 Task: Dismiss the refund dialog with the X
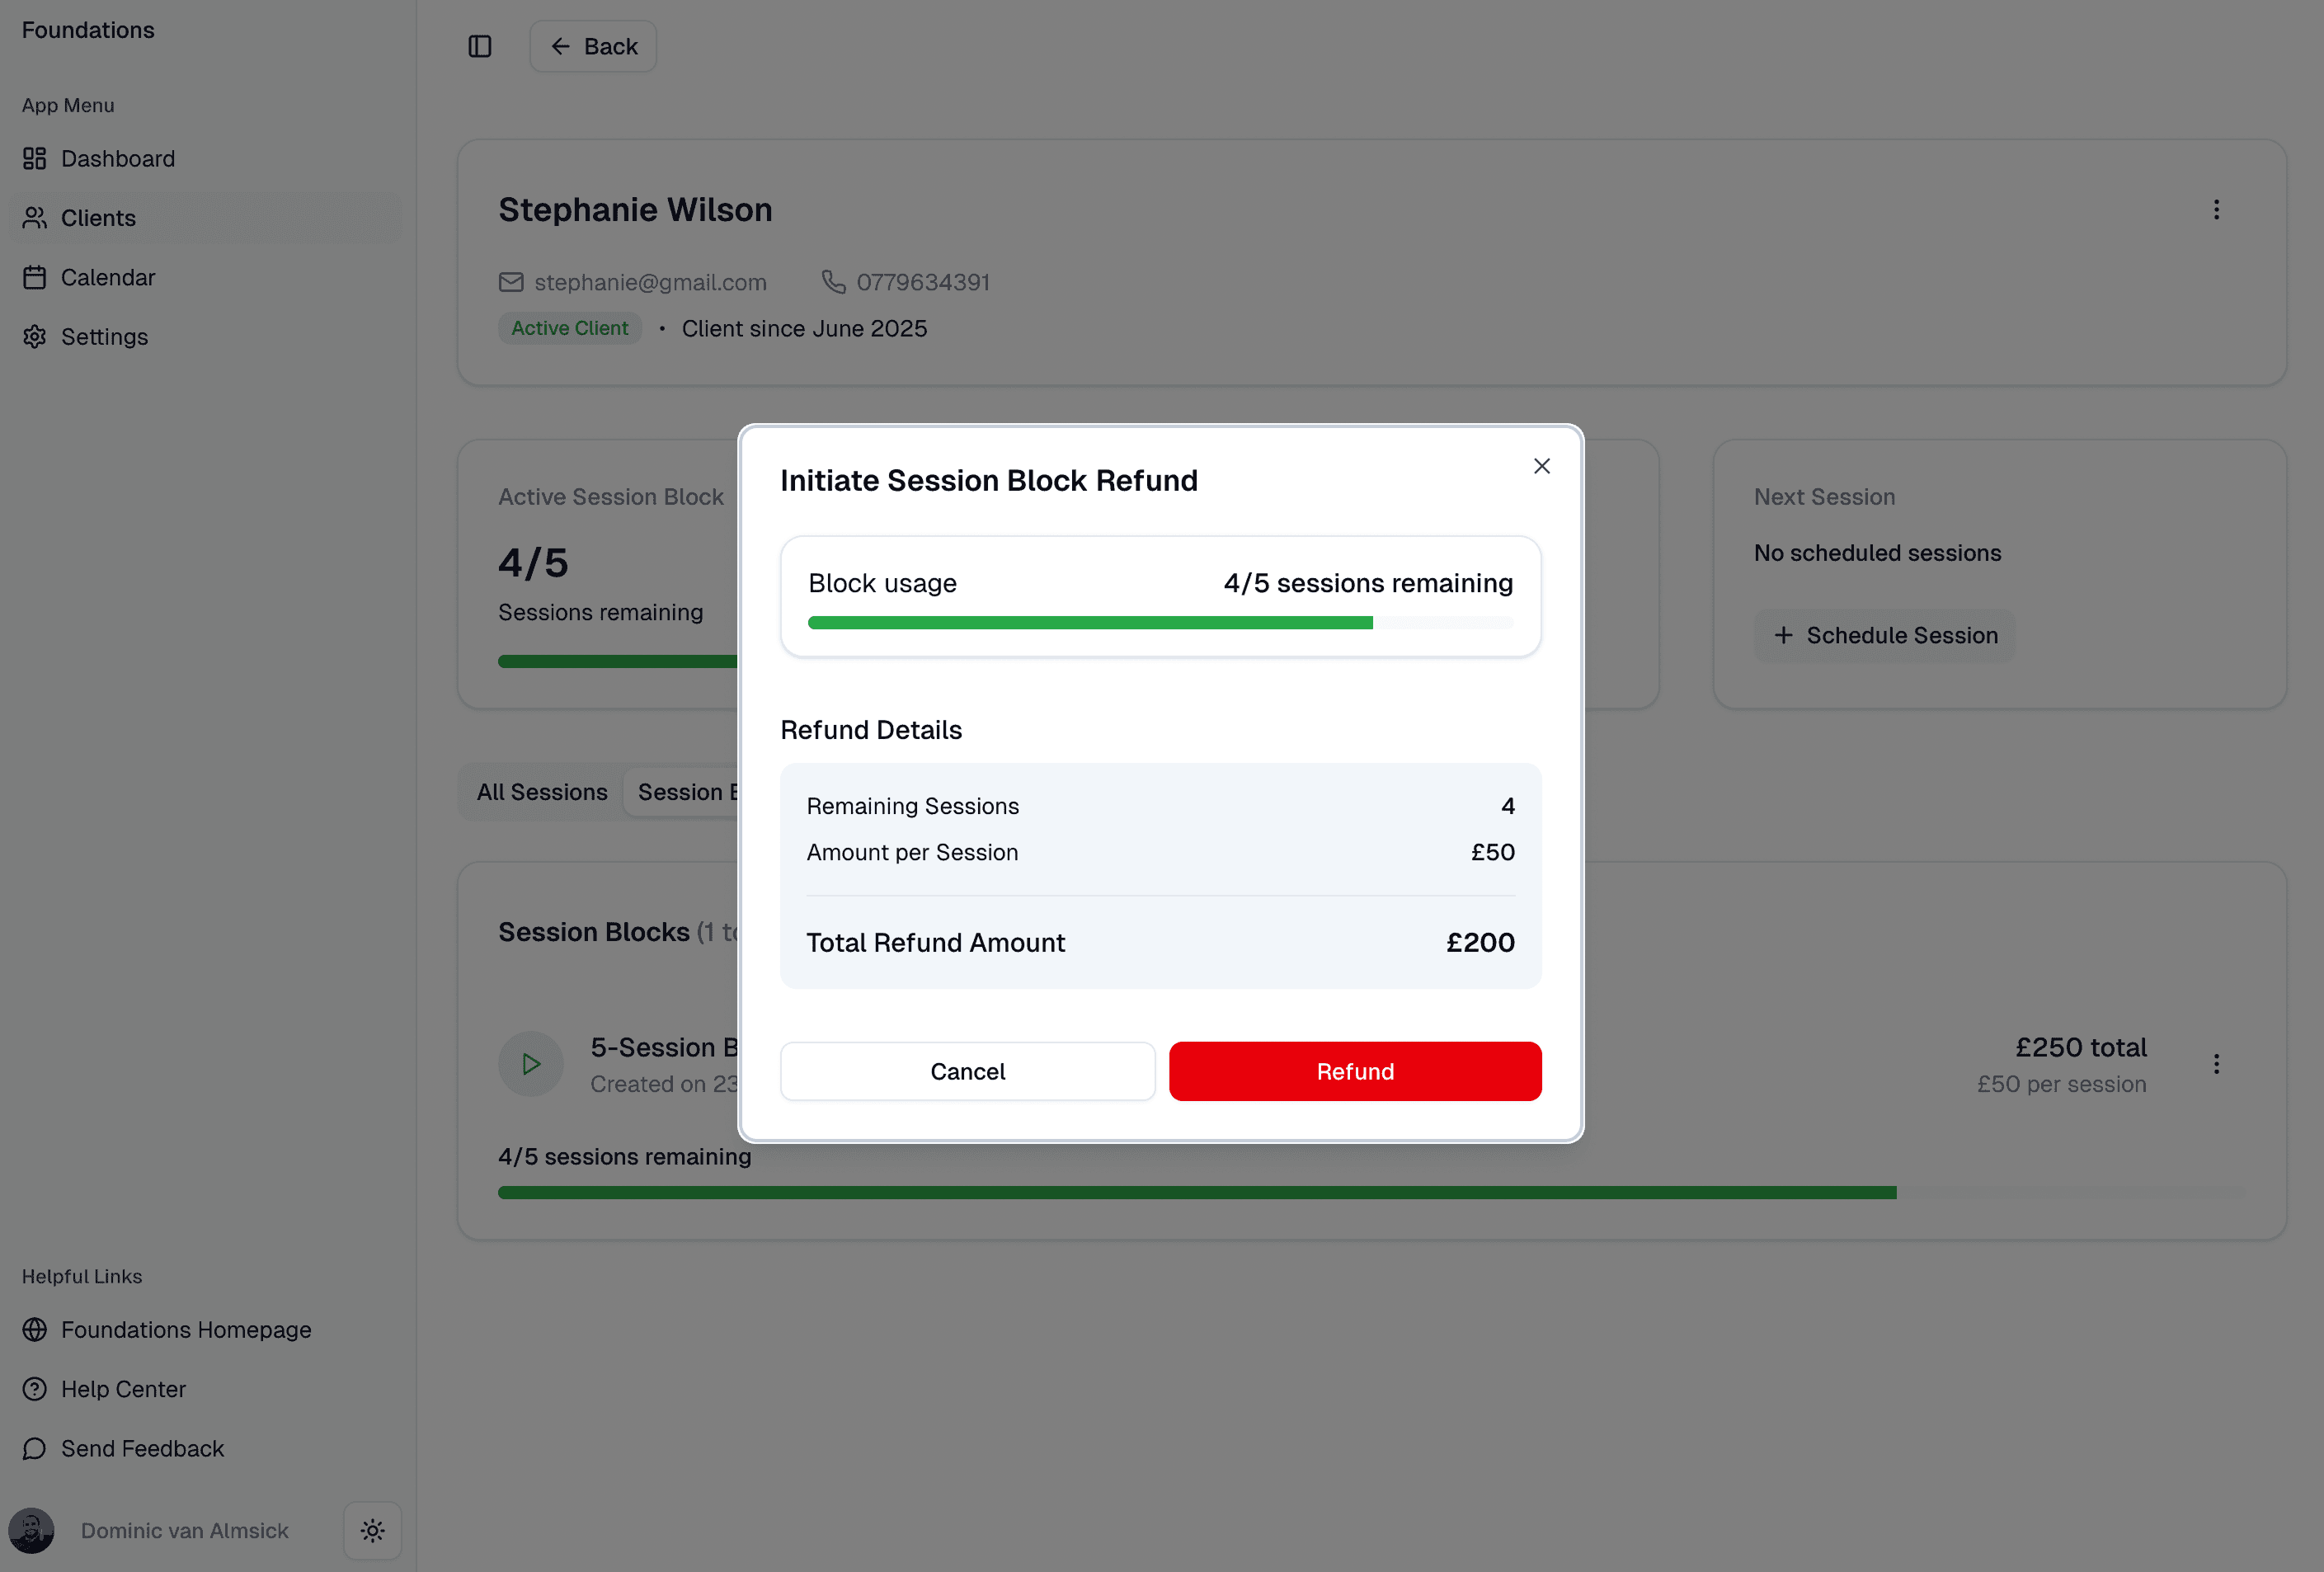1541,465
